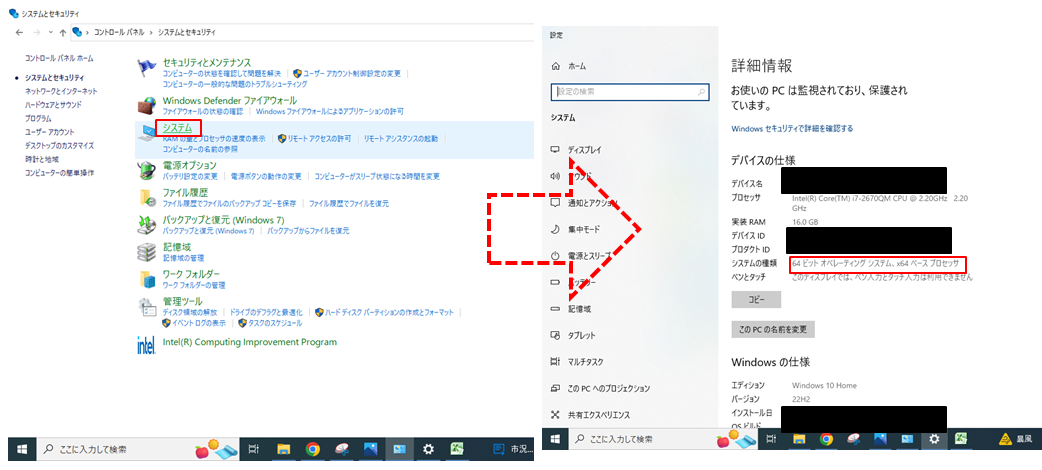Screen dimensions: 1042x470
Task: Open Windows Defender ファイアウォール heading link
Action: 230,100
